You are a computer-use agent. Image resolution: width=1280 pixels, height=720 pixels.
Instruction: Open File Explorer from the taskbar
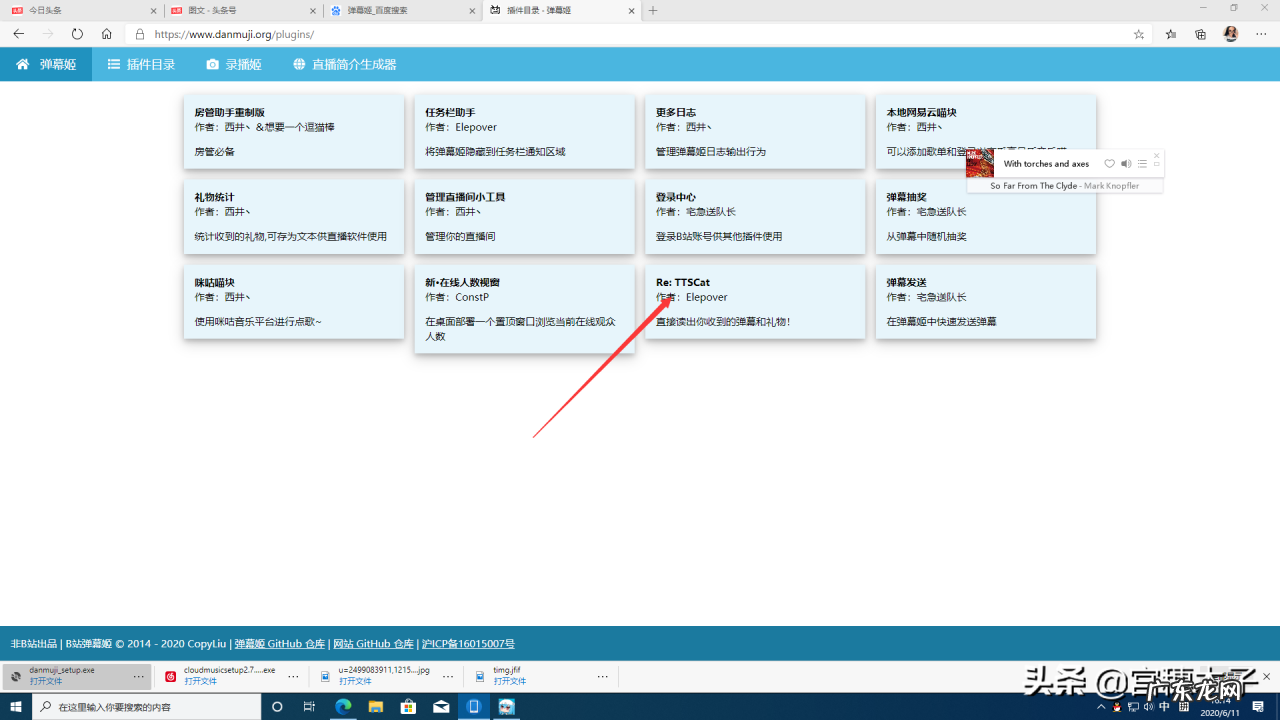coord(375,706)
